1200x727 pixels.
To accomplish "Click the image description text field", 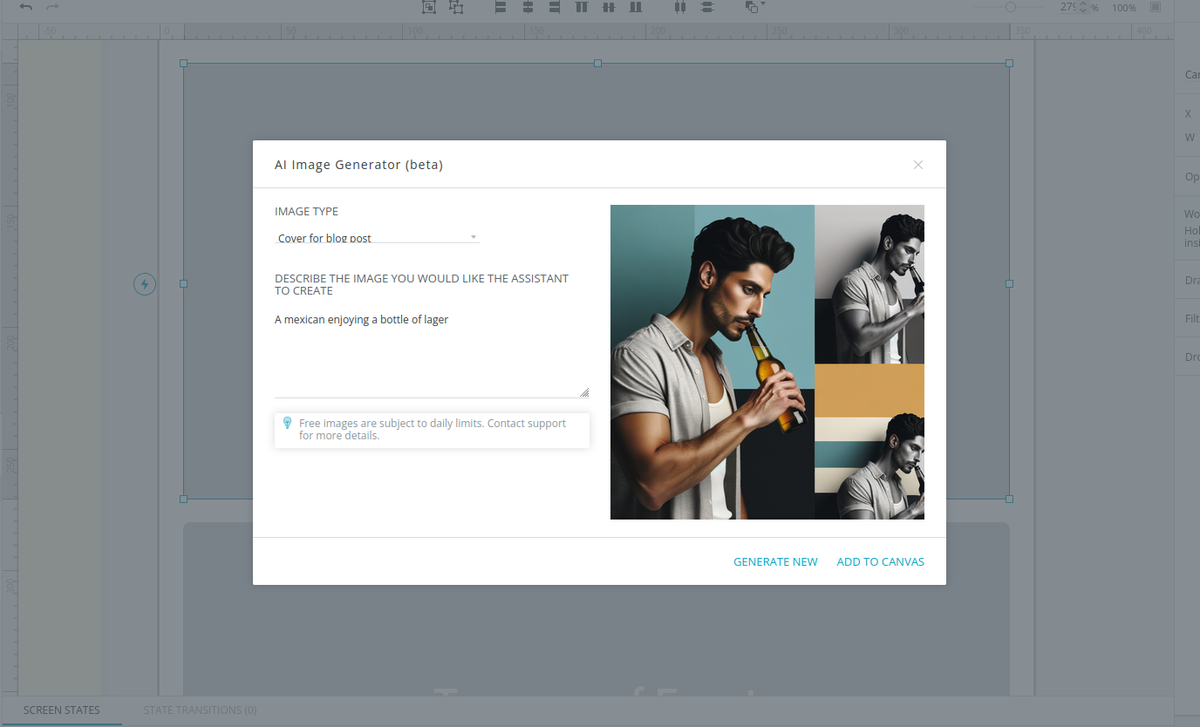I will point(432,353).
